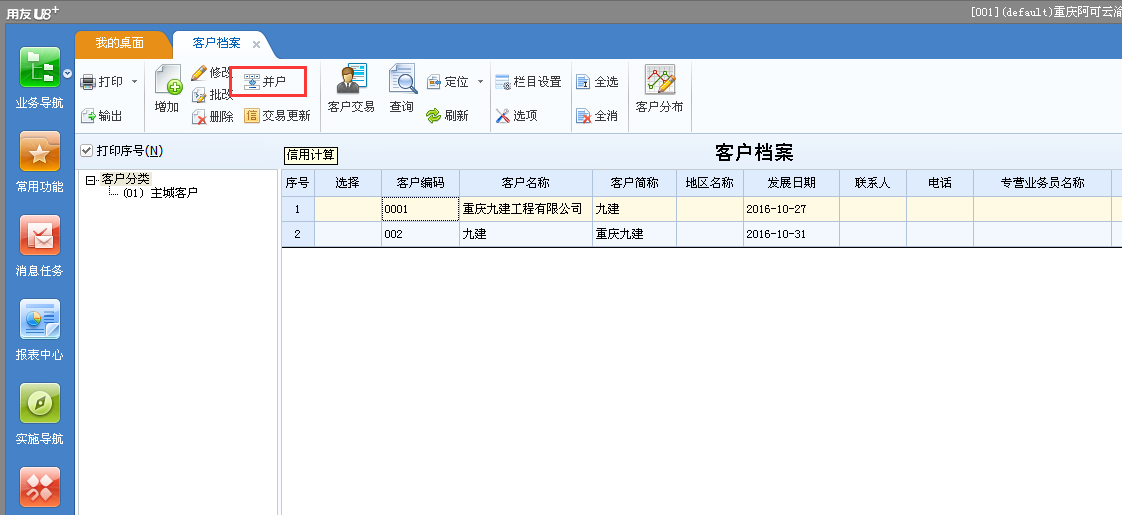This screenshot has height=515, width=1122.
Task: Select customer code cell 002
Action: 420,234
